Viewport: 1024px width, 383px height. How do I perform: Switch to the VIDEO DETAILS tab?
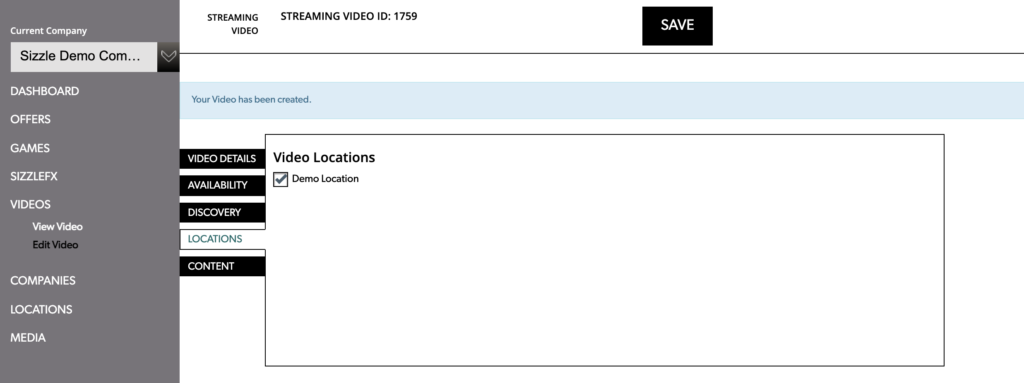click(x=222, y=159)
